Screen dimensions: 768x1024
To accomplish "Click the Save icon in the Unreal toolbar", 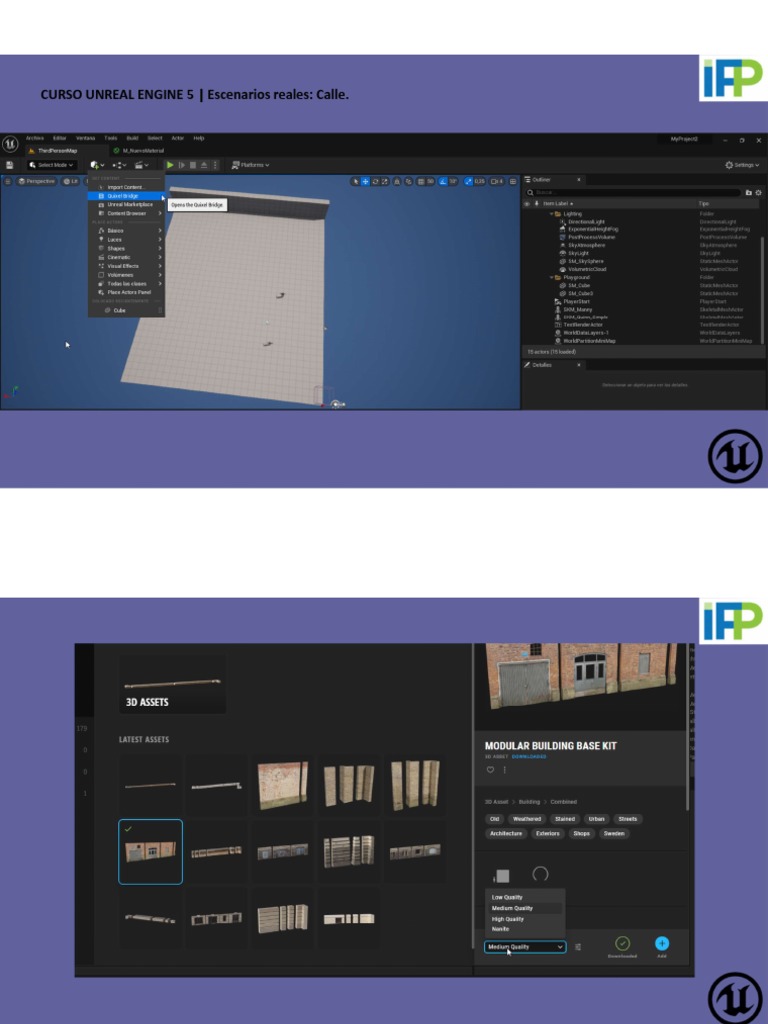I will [9, 165].
